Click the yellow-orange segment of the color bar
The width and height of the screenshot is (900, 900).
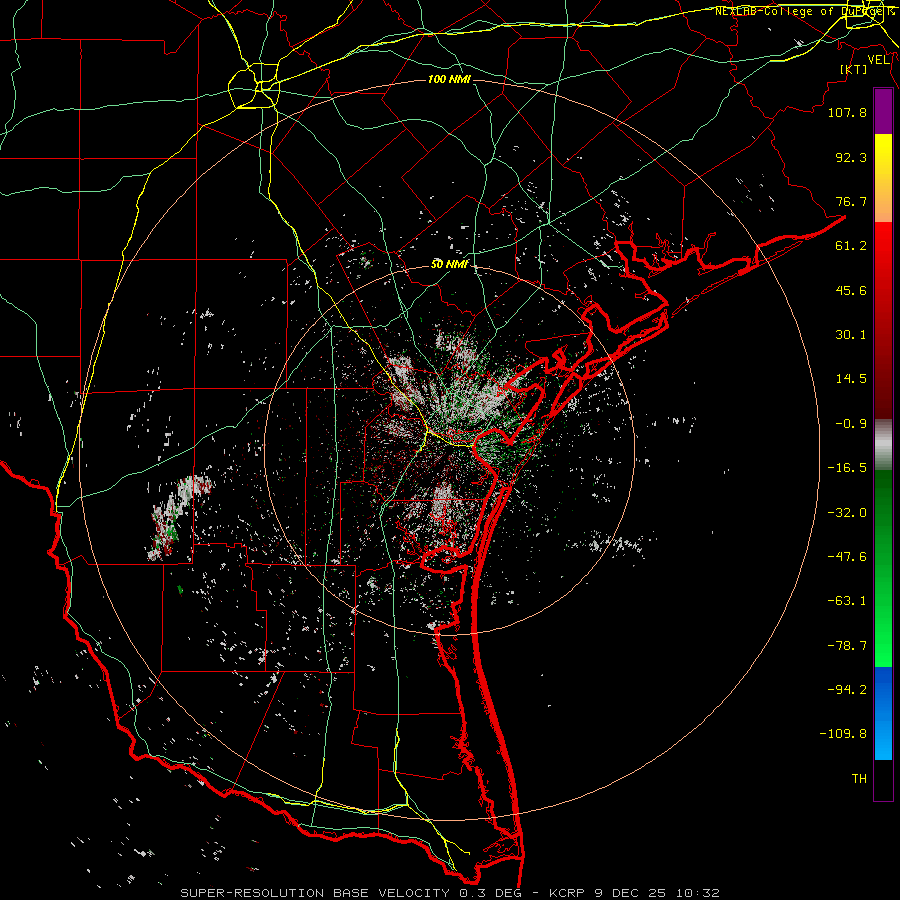click(883, 178)
